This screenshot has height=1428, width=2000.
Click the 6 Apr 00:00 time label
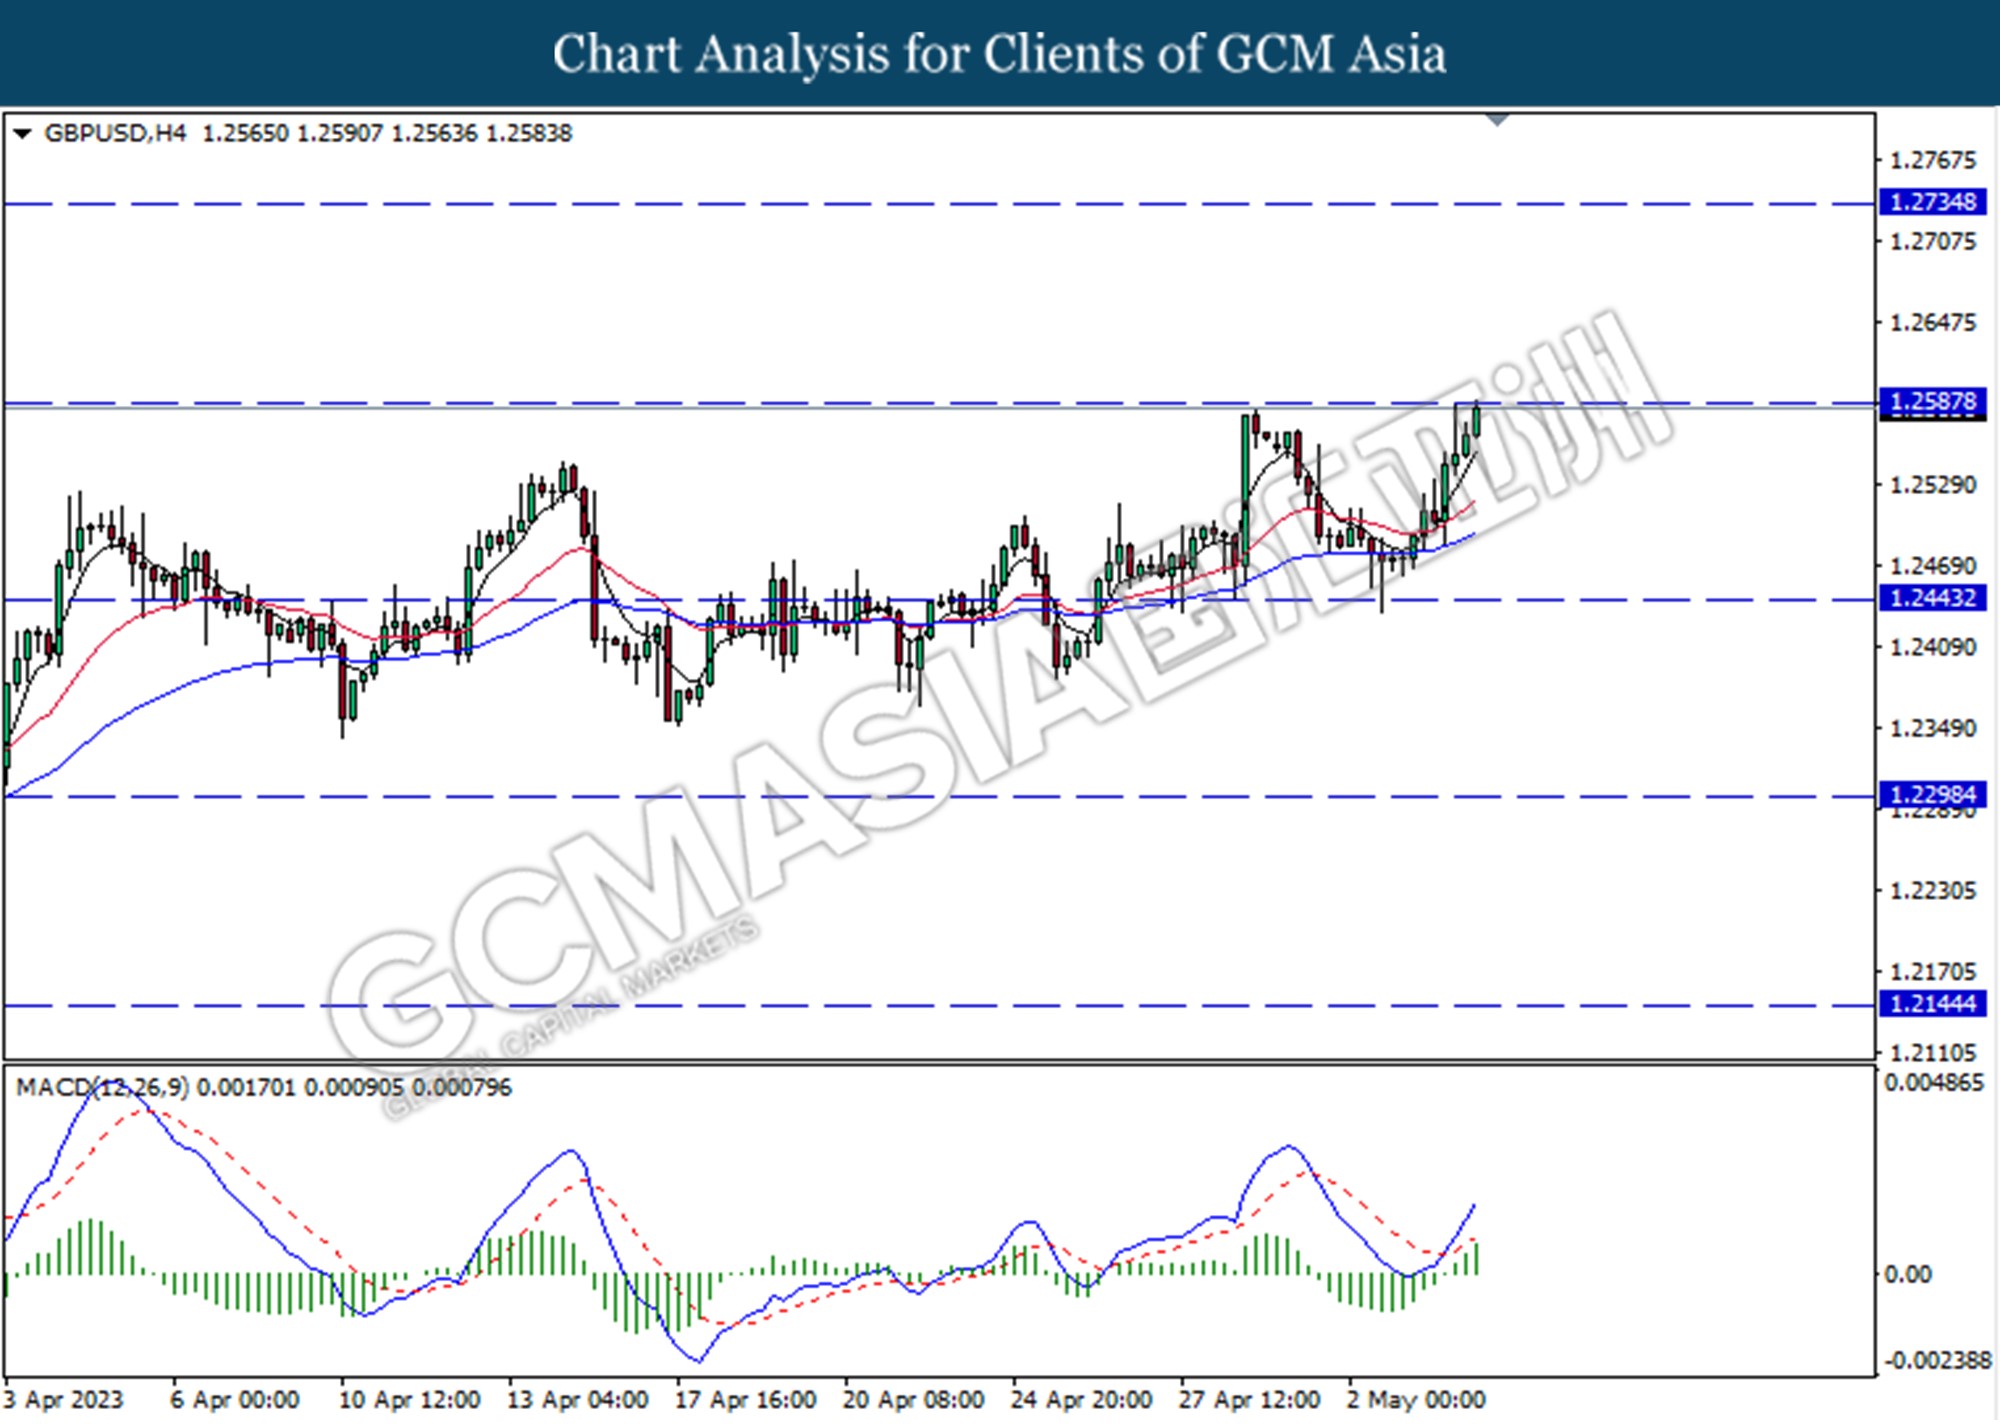pos(235,1399)
